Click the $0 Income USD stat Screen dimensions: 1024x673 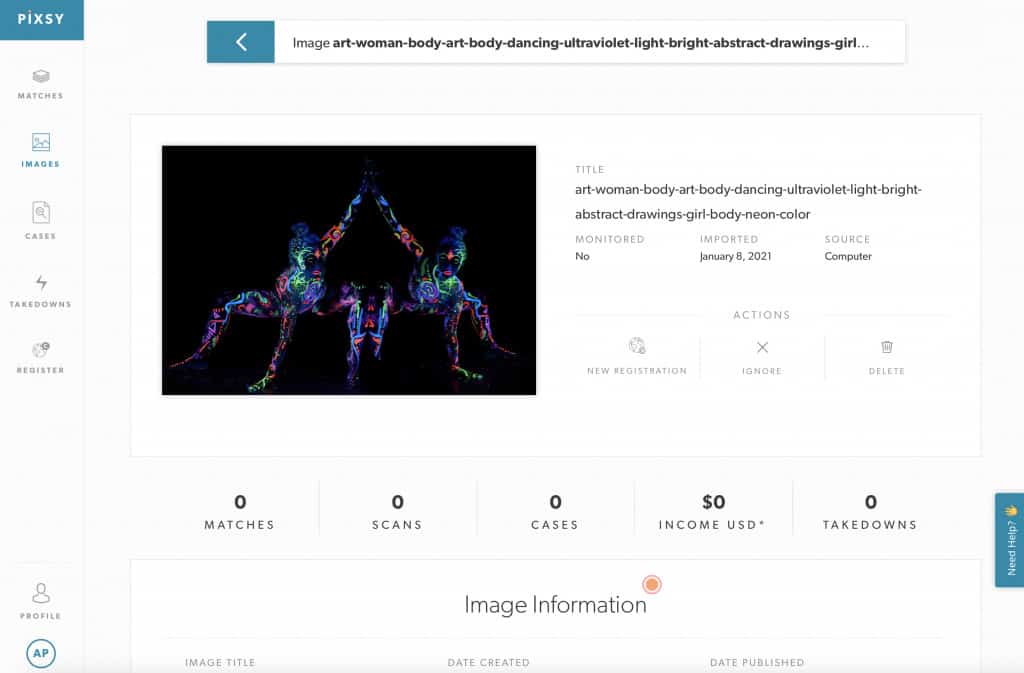713,512
